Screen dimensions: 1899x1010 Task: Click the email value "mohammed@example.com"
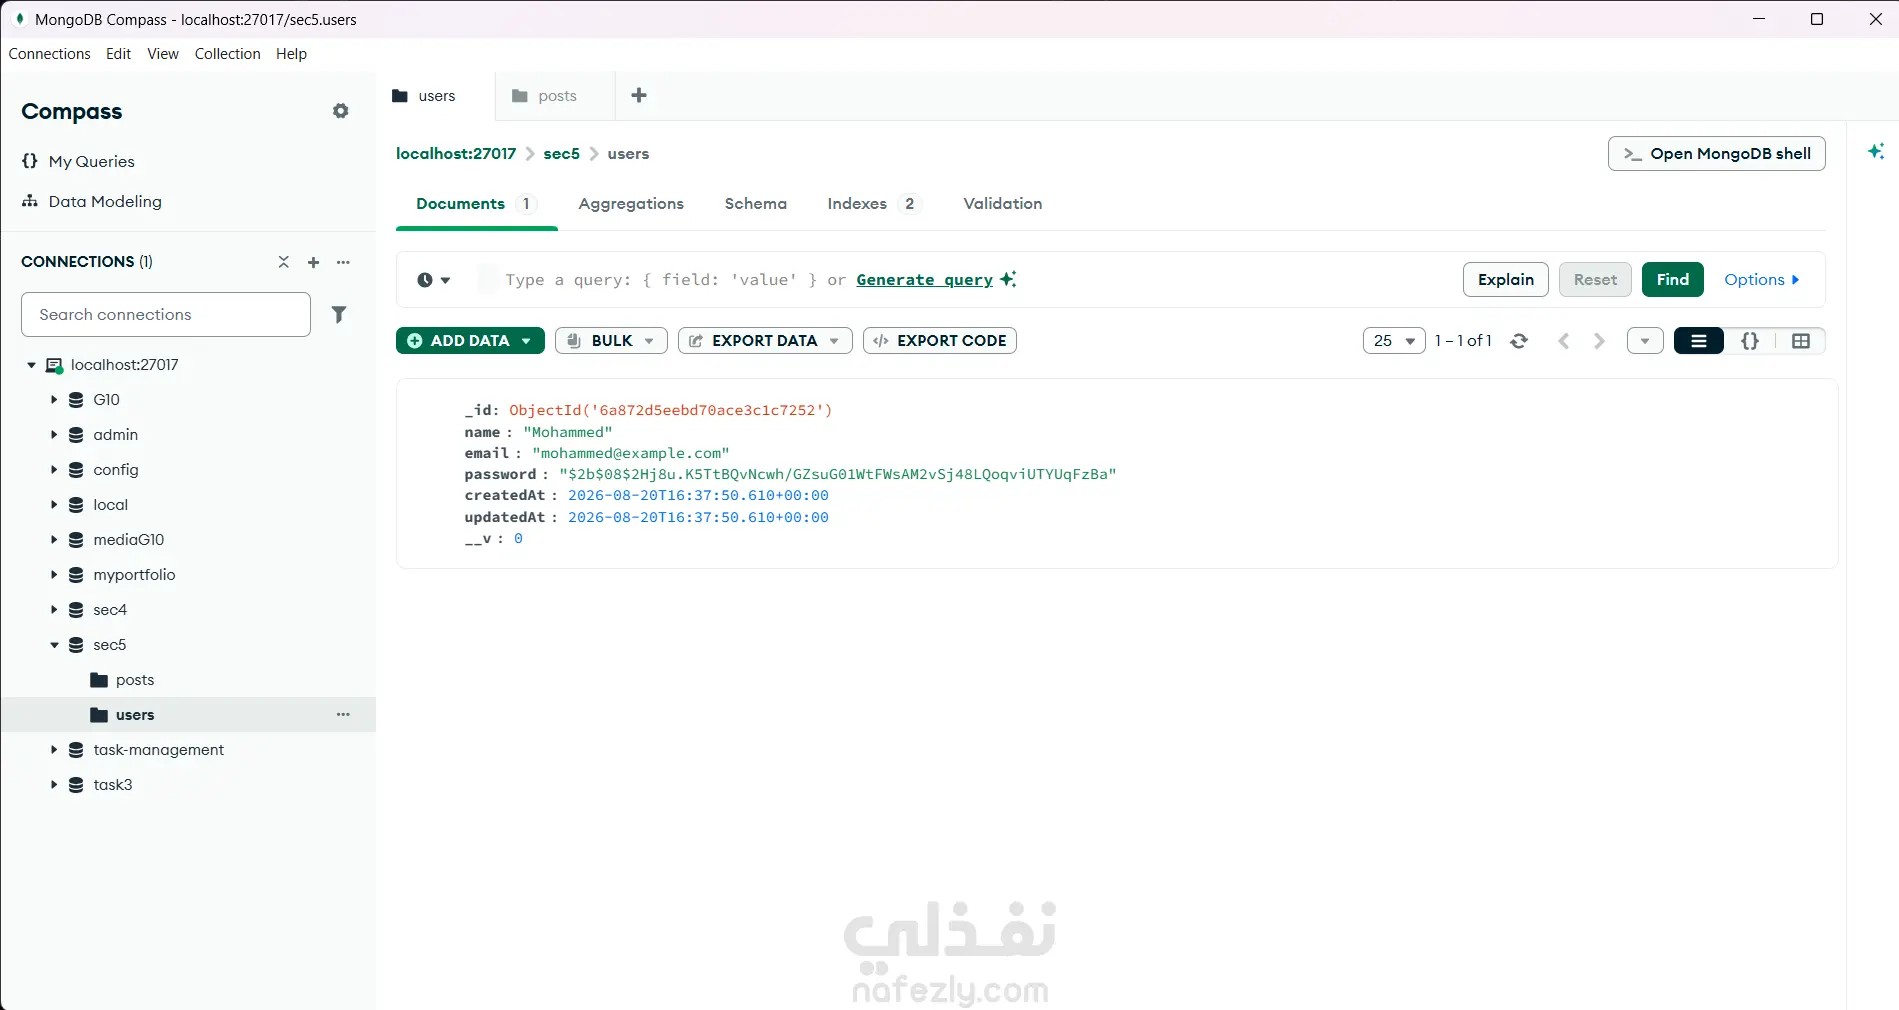[631, 454]
